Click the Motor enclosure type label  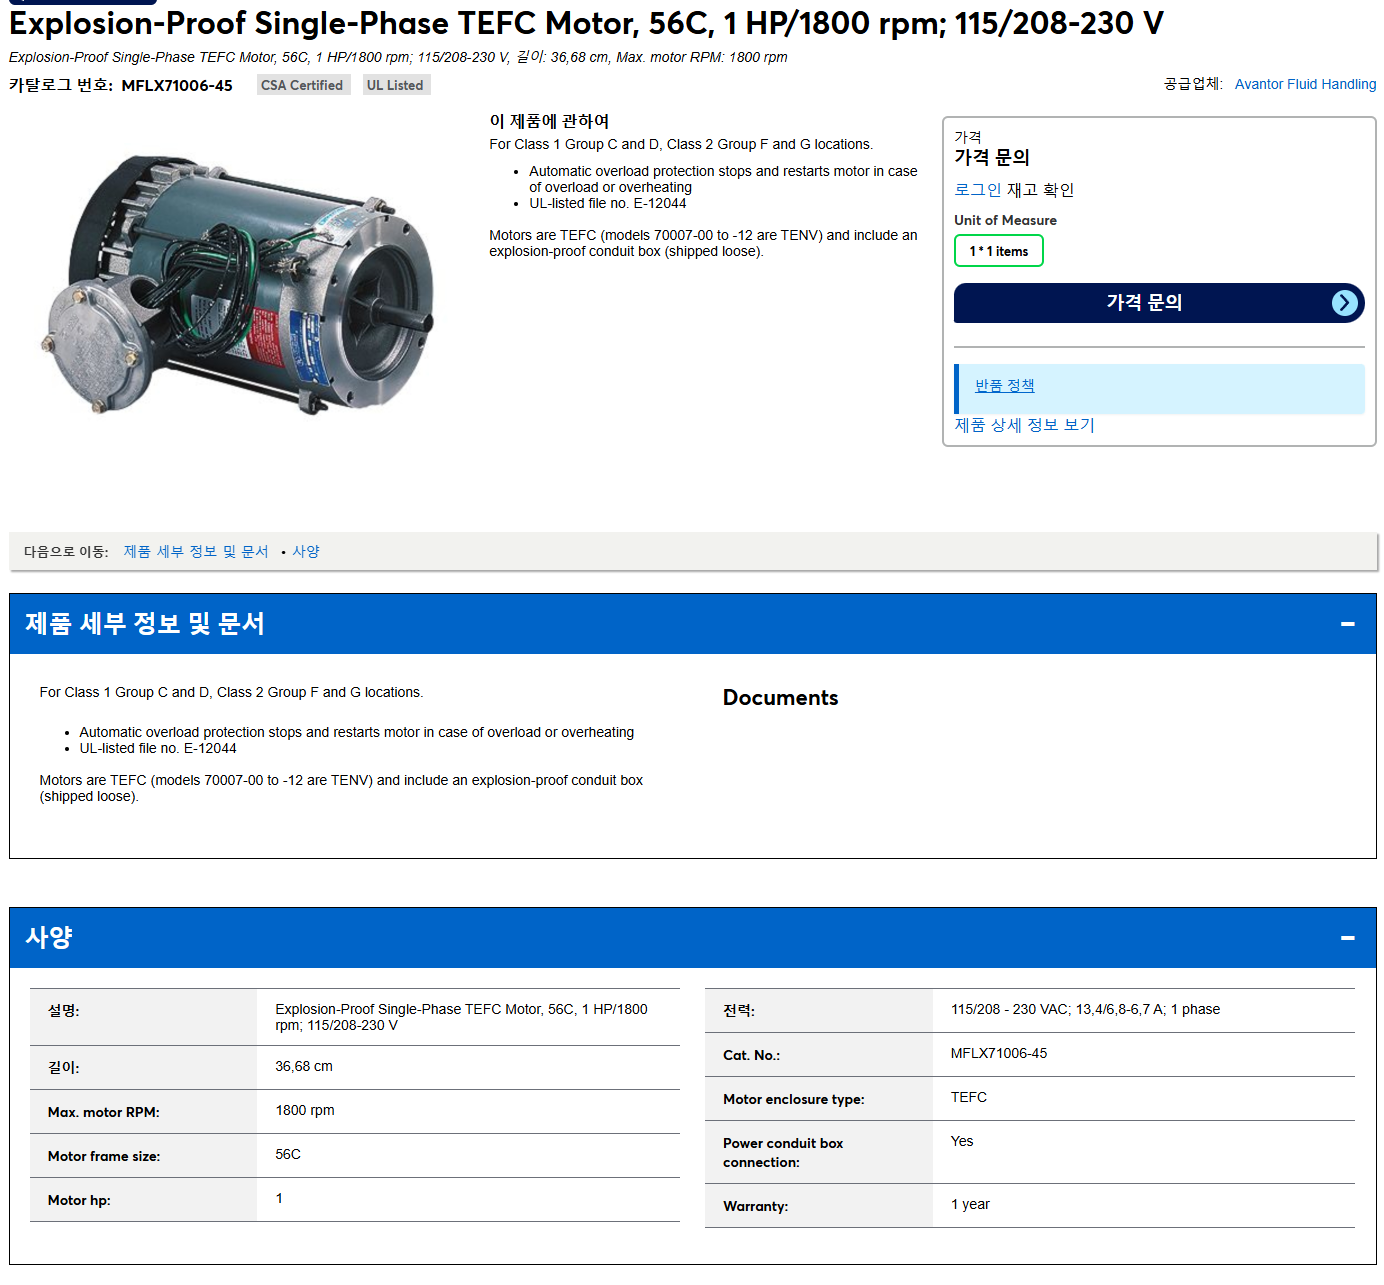pos(794,1100)
